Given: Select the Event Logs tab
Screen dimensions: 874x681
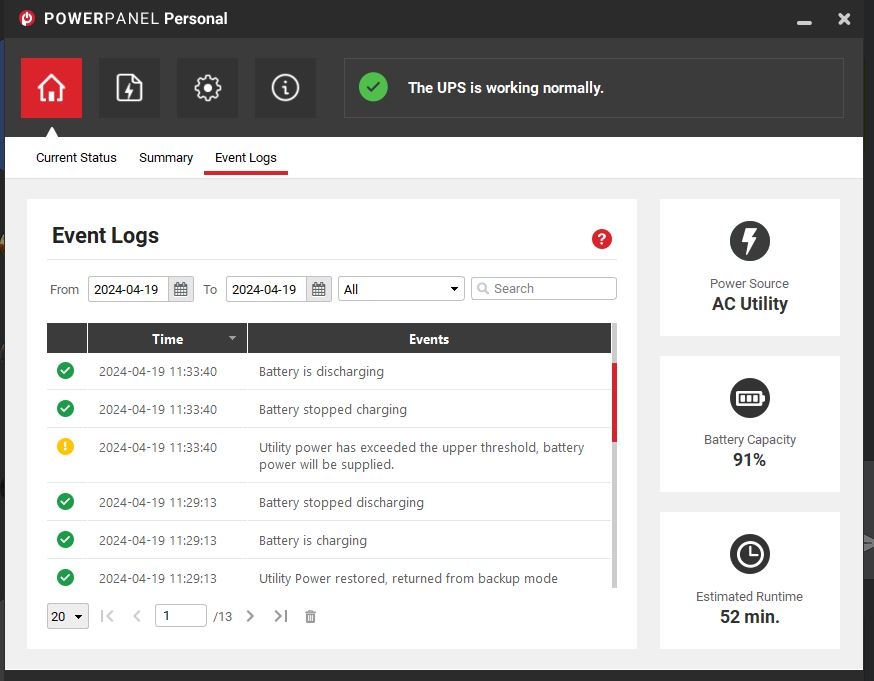Looking at the screenshot, I should click(x=246, y=158).
